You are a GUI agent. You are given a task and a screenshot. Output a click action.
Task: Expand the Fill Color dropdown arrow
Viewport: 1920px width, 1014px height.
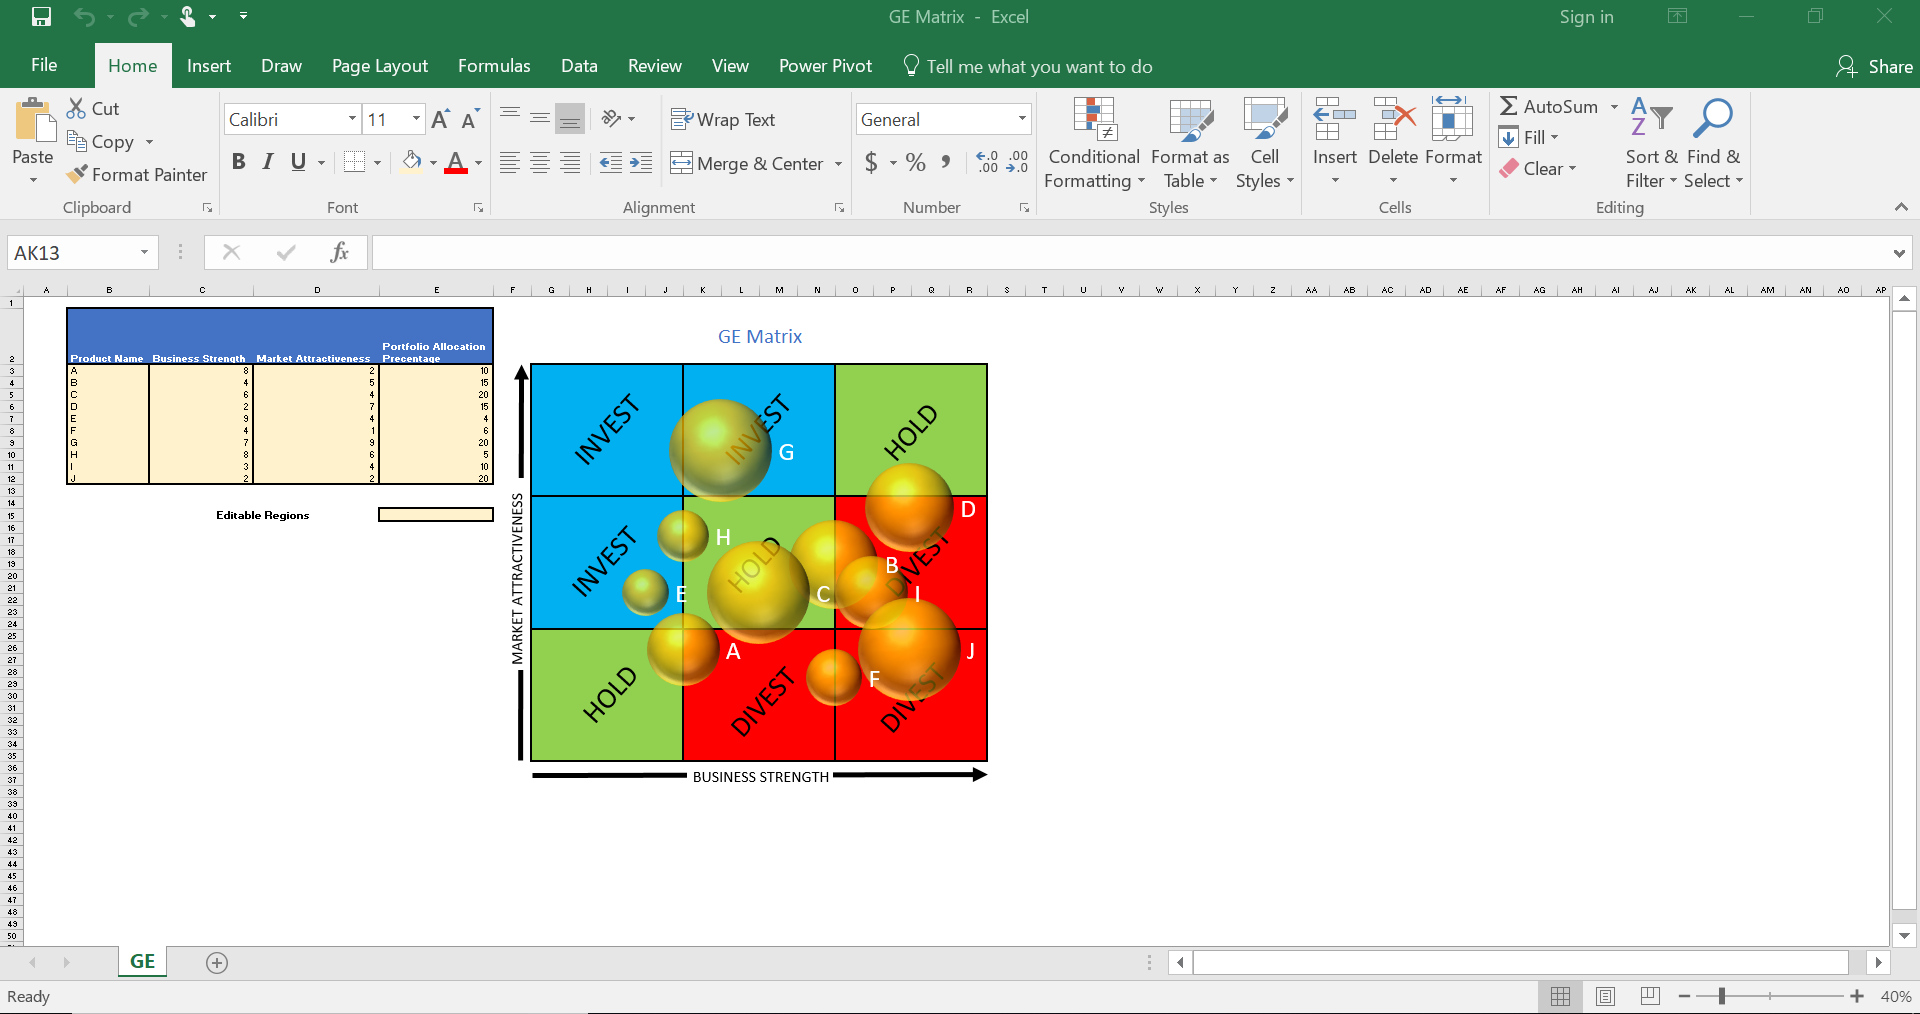(x=432, y=163)
